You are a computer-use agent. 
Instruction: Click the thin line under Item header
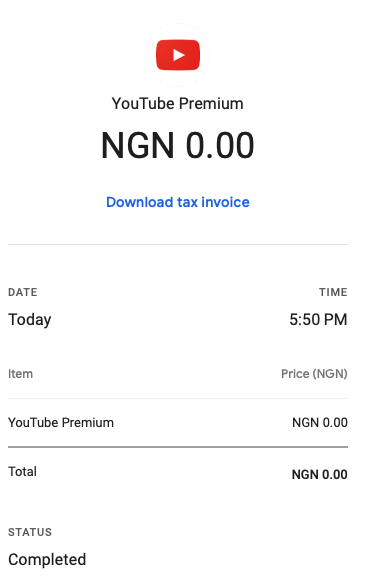[x=178, y=399]
